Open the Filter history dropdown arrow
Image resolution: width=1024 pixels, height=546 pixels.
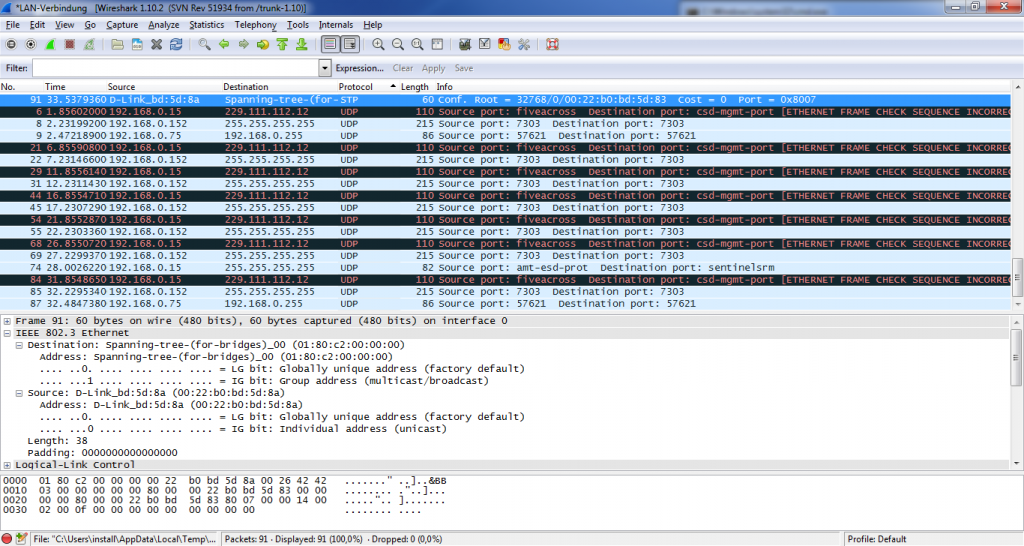click(325, 68)
